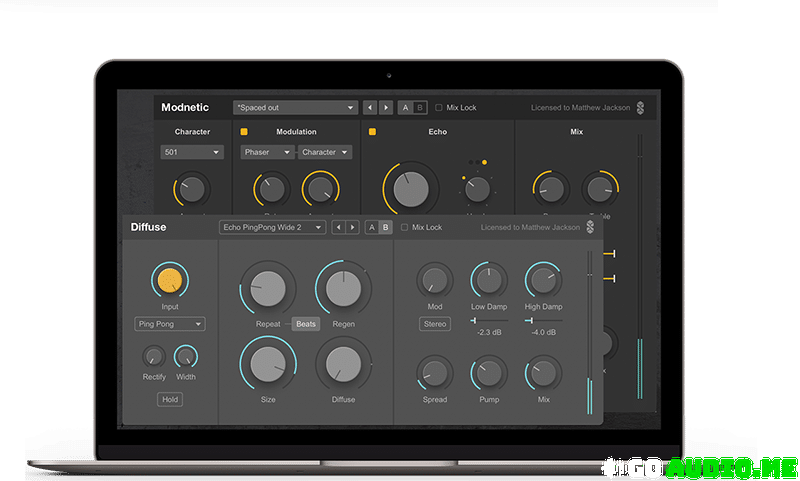The height and width of the screenshot is (481, 800).
Task: Click the Mod knob in Diffuse
Action: [435, 280]
